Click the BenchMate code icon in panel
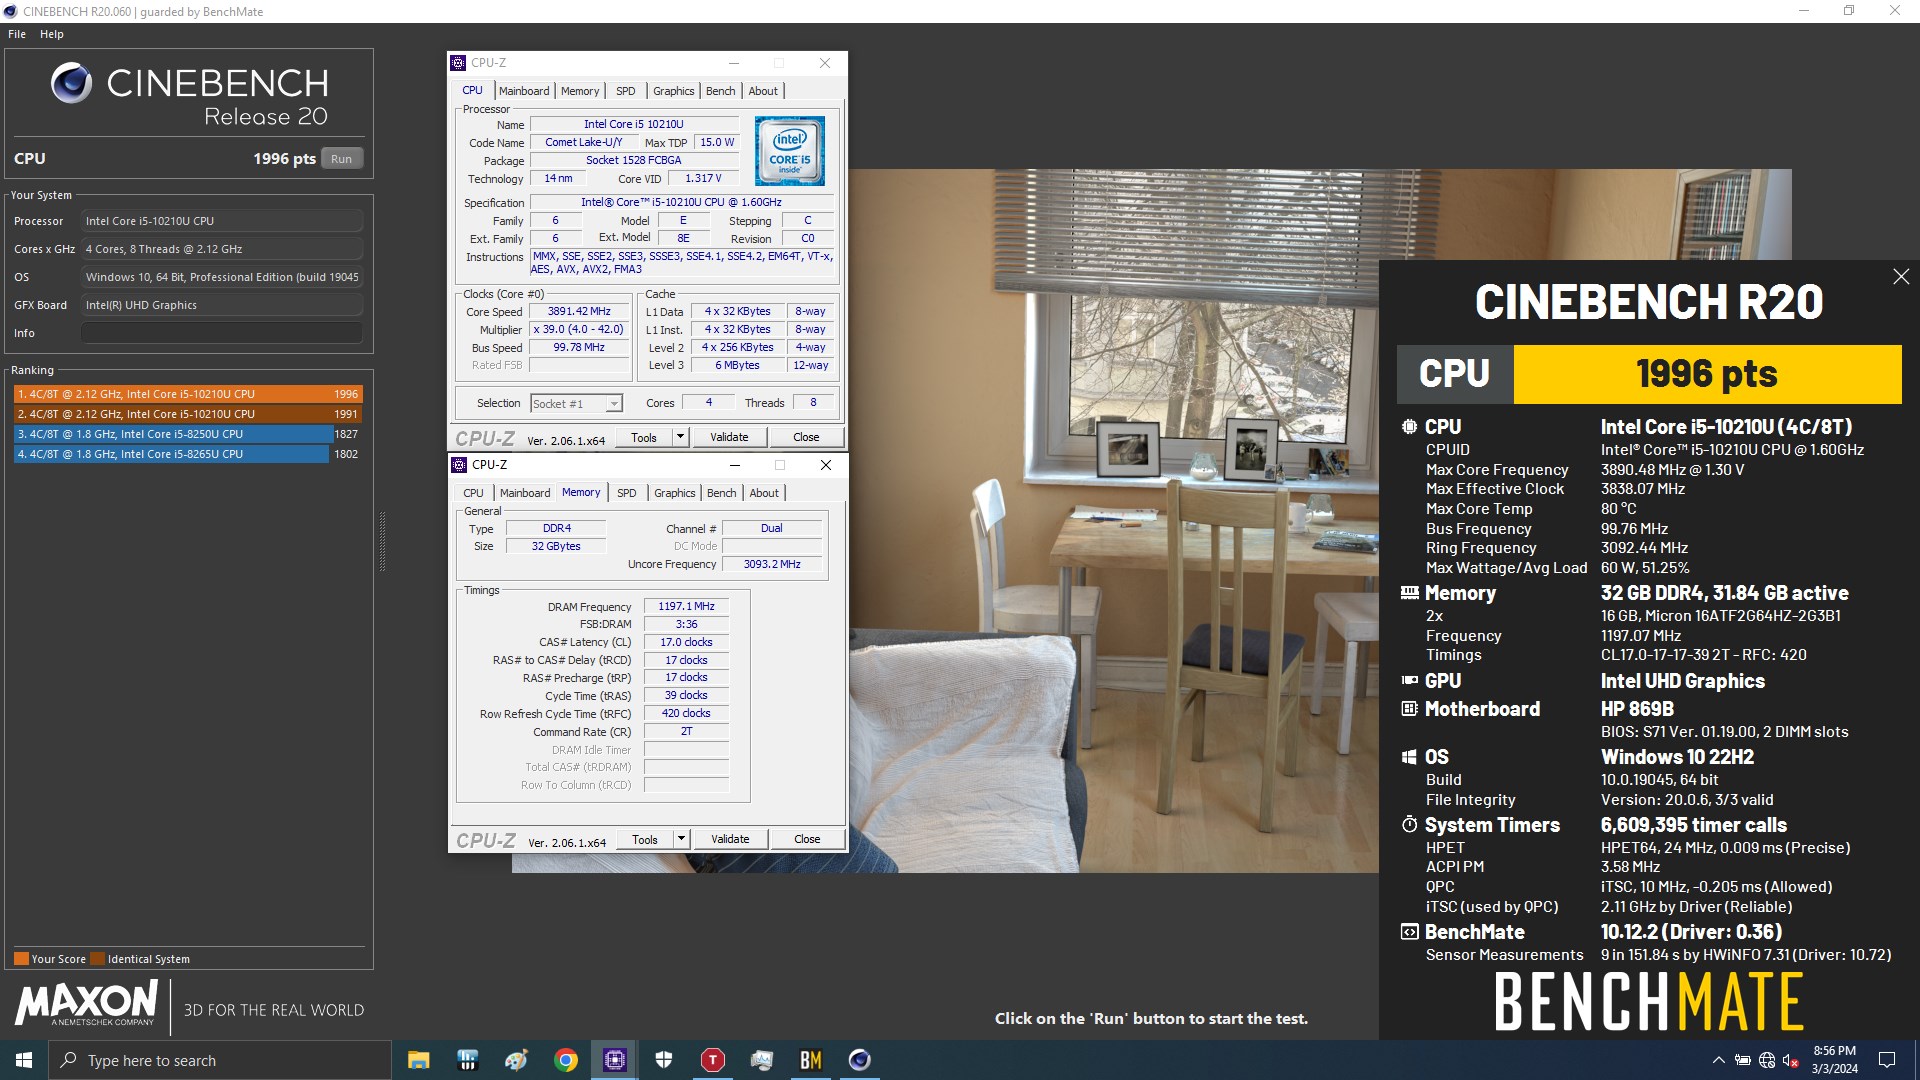The height and width of the screenshot is (1080, 1920). coord(1409,932)
